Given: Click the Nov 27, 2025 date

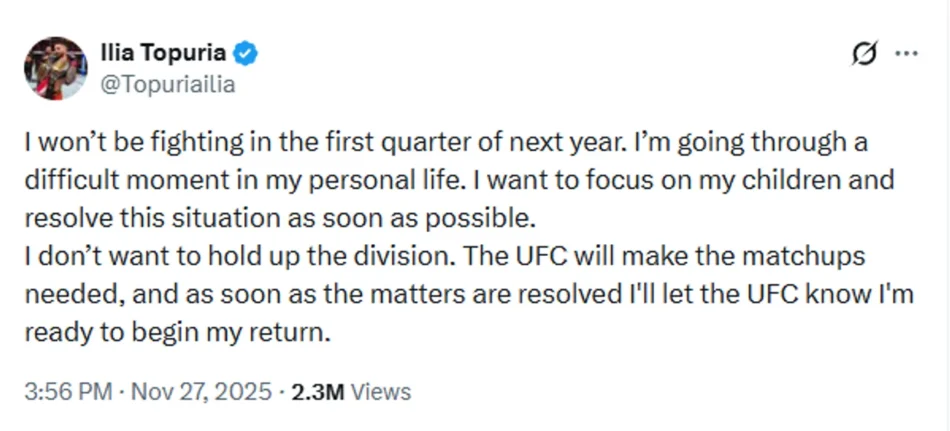Looking at the screenshot, I should point(200,392).
